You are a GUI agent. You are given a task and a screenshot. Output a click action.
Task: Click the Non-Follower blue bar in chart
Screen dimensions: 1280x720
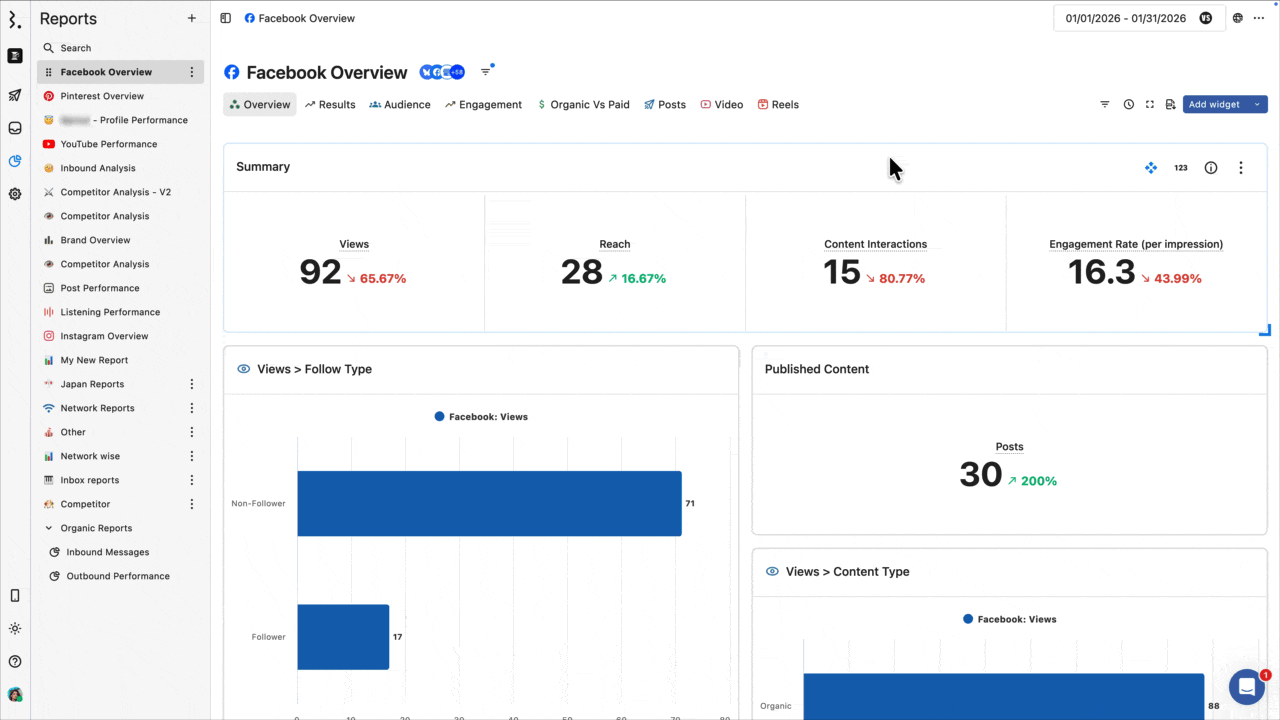point(489,503)
